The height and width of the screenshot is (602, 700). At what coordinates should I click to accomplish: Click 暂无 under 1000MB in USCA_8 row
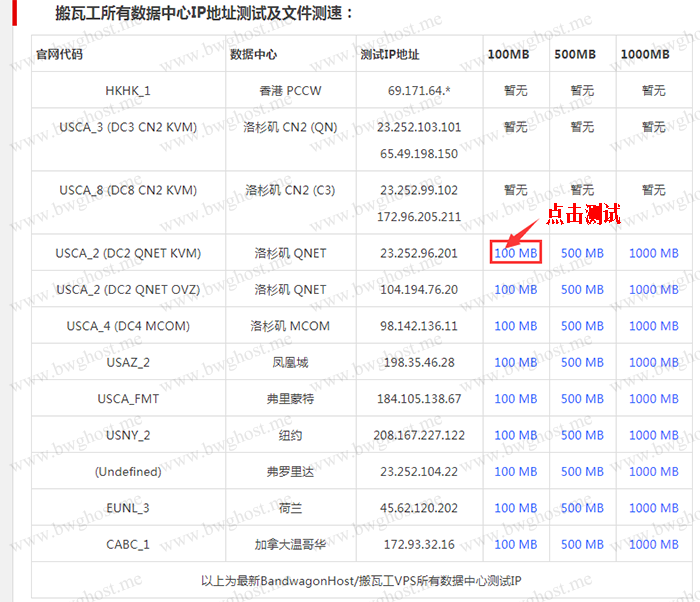coord(654,190)
